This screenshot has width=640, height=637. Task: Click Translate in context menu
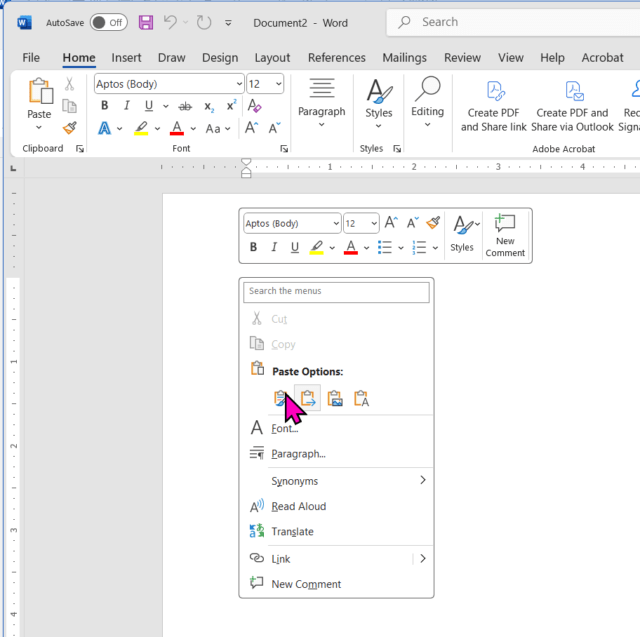coord(336,531)
